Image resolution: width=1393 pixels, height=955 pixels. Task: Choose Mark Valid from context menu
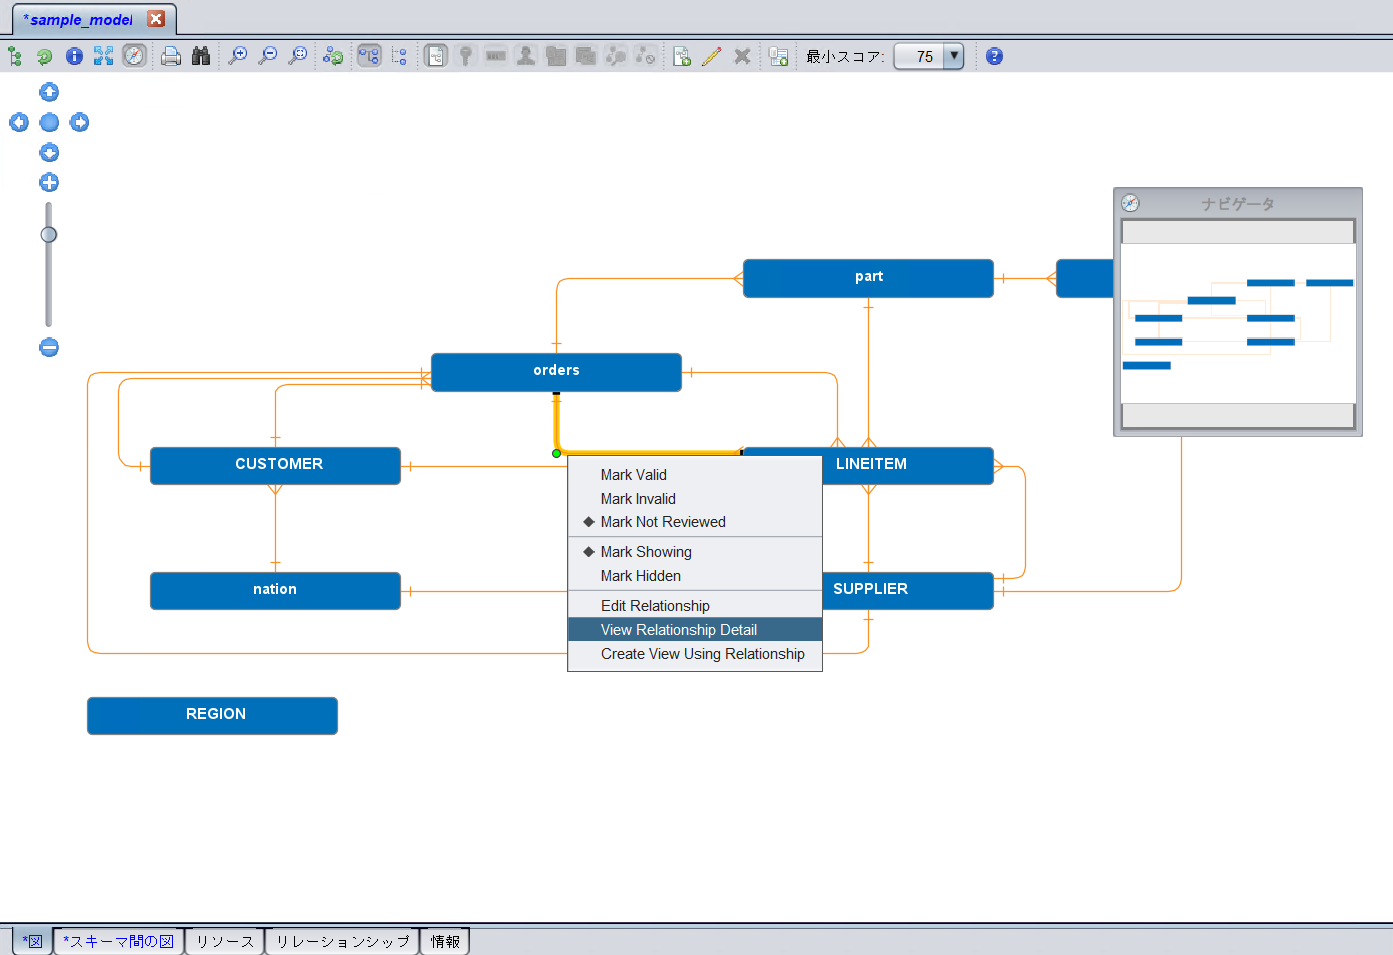695,475
